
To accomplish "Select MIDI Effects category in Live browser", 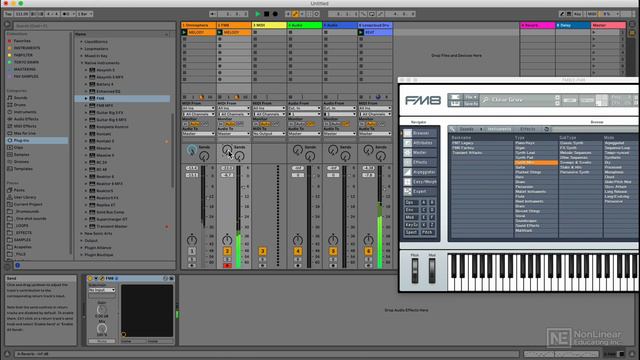I will pyautogui.click(x=25, y=126).
